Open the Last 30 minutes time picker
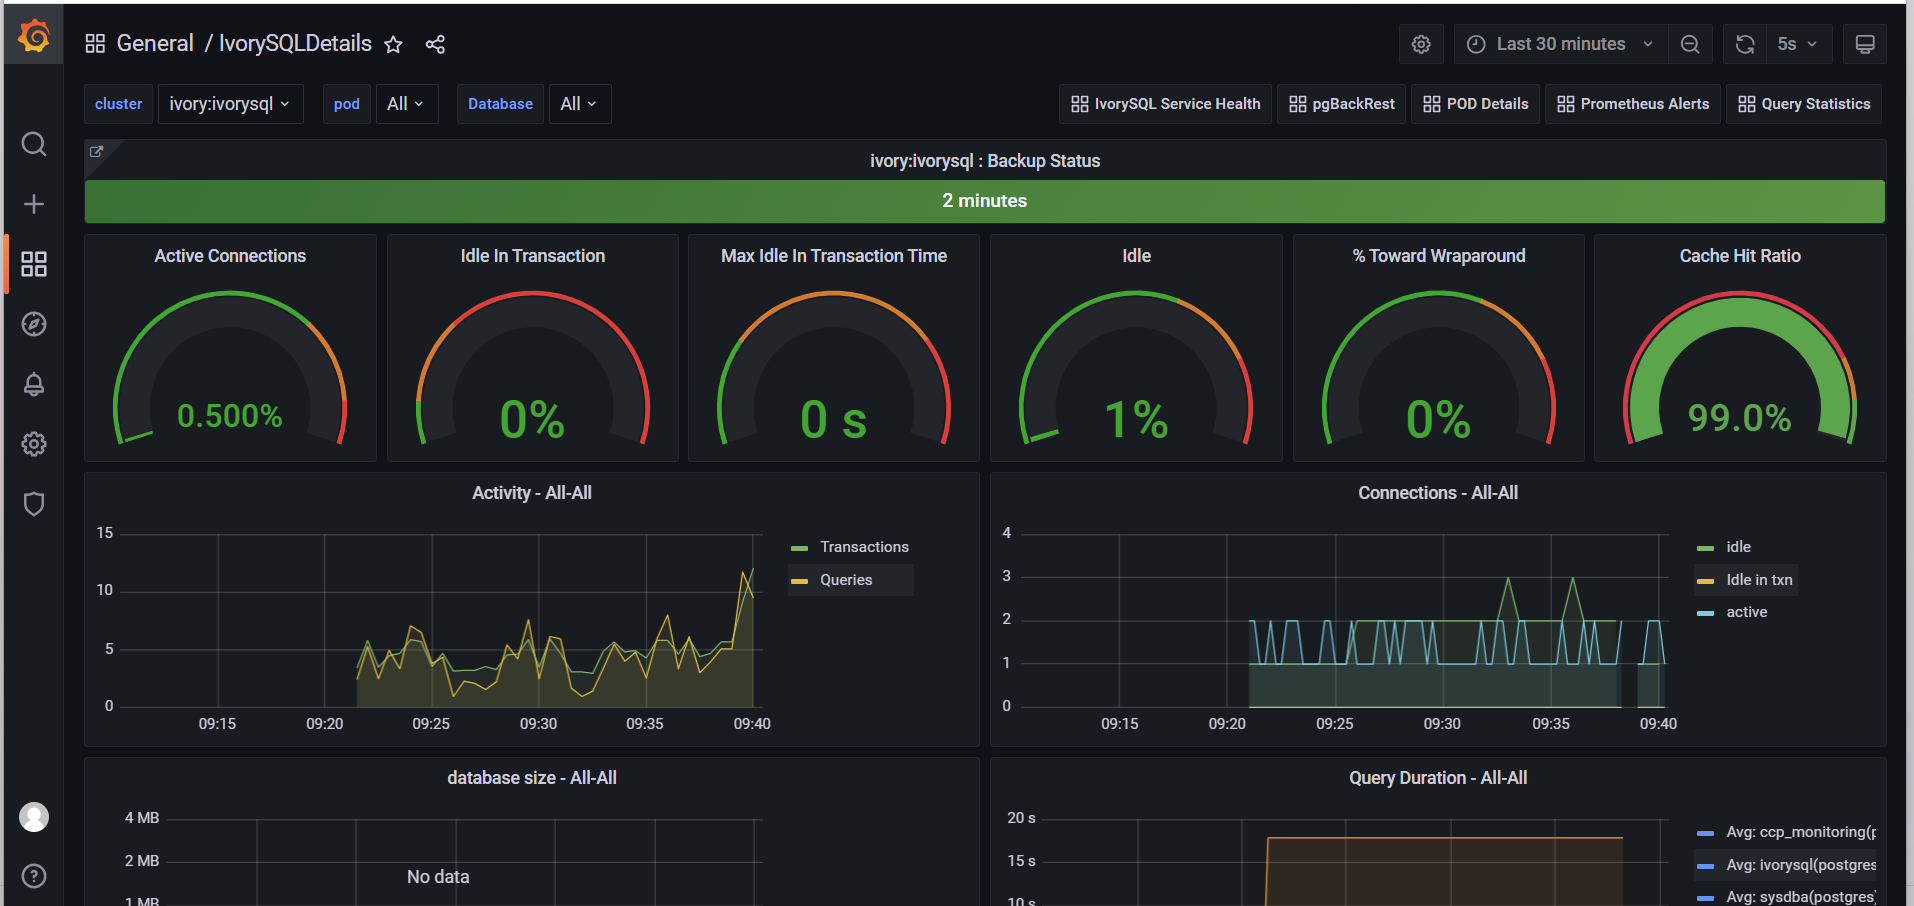The width and height of the screenshot is (1914, 906). pyautogui.click(x=1559, y=44)
